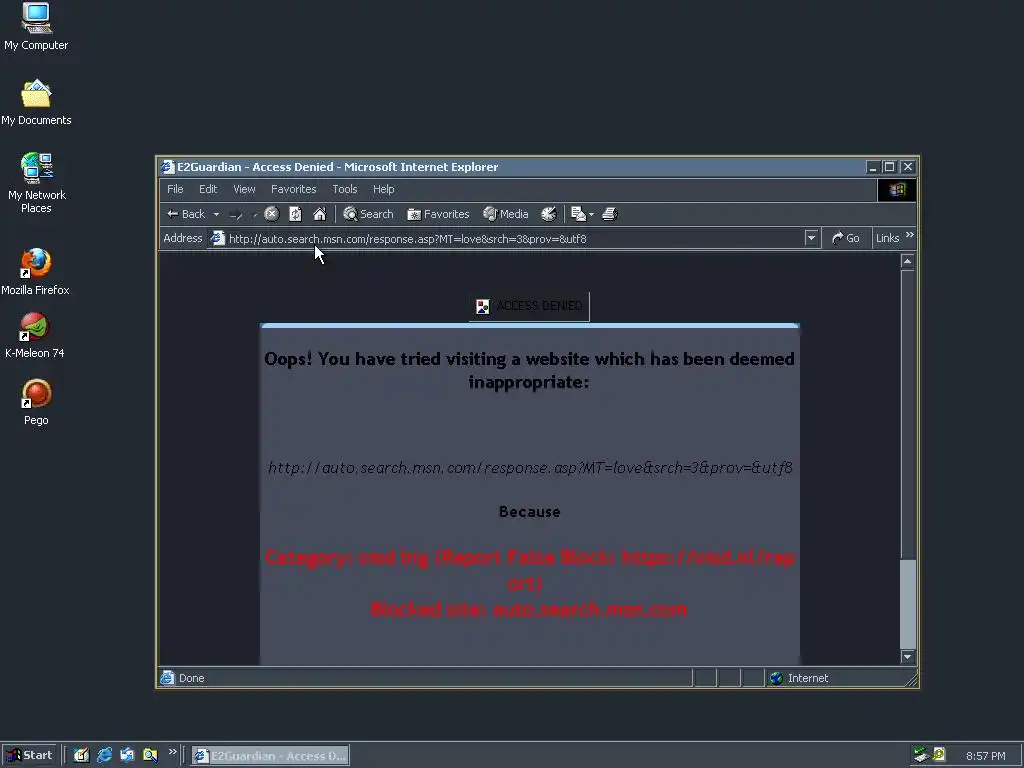Open My Computer desktop icon
The image size is (1024, 768).
(36, 27)
